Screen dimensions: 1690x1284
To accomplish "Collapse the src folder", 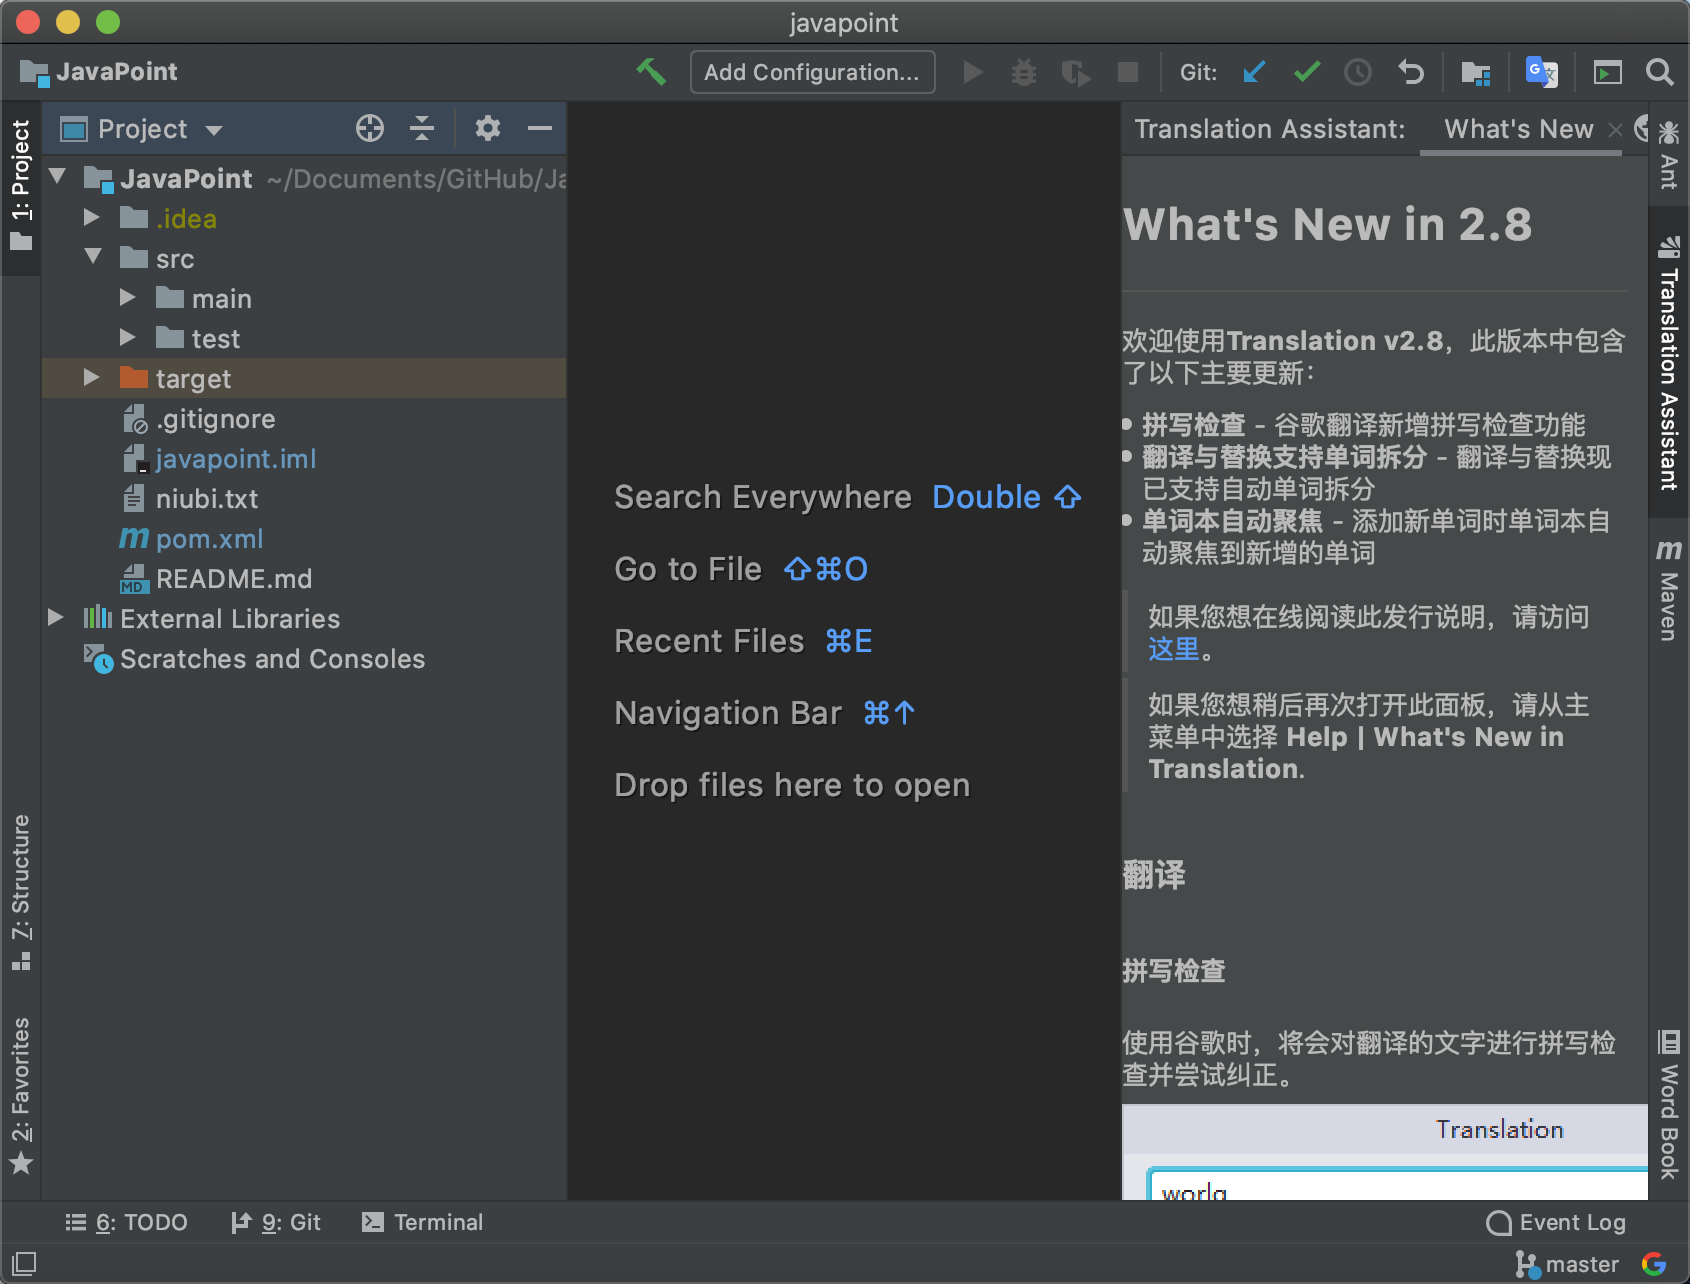I will tap(94, 257).
